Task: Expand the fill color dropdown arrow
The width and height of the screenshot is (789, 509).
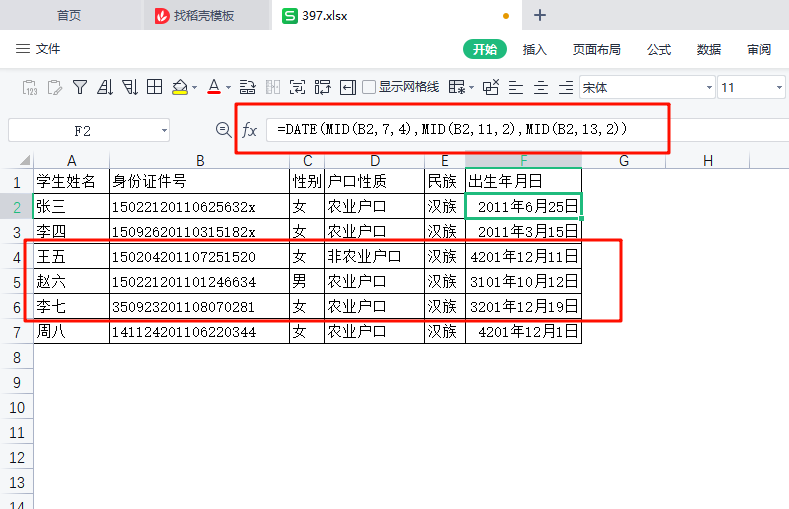Action: (195, 88)
